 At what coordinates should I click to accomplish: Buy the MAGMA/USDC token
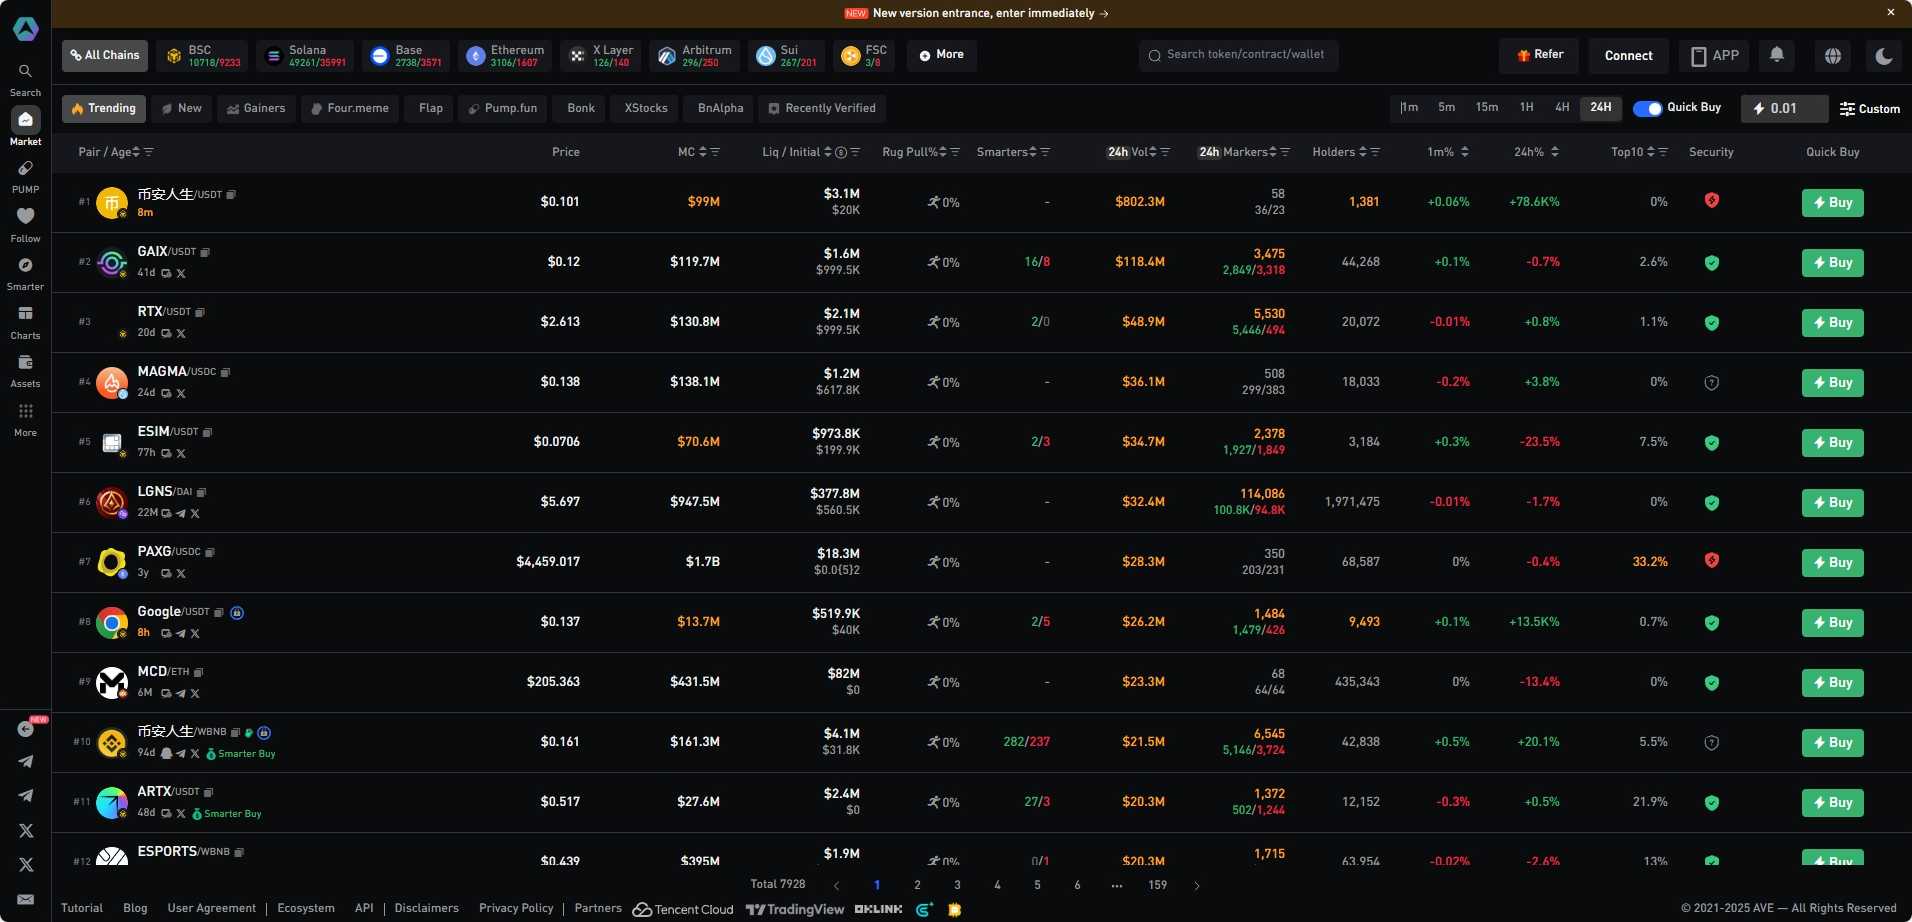1832,383
